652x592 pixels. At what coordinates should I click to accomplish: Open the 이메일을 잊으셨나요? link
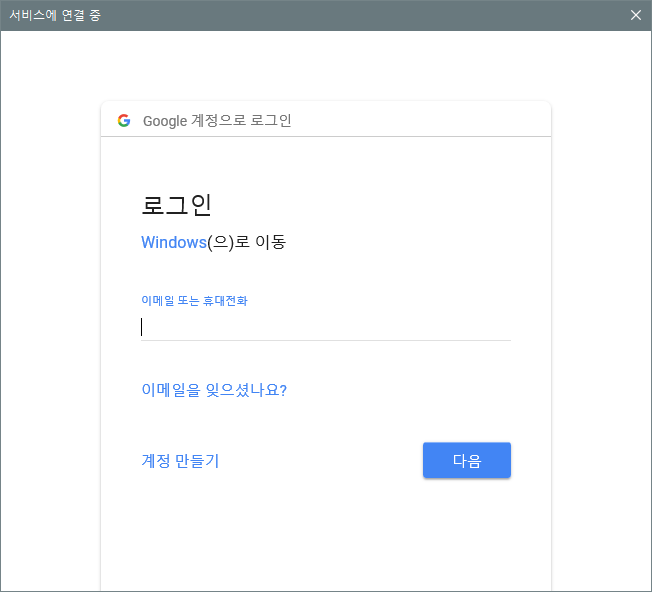214,390
